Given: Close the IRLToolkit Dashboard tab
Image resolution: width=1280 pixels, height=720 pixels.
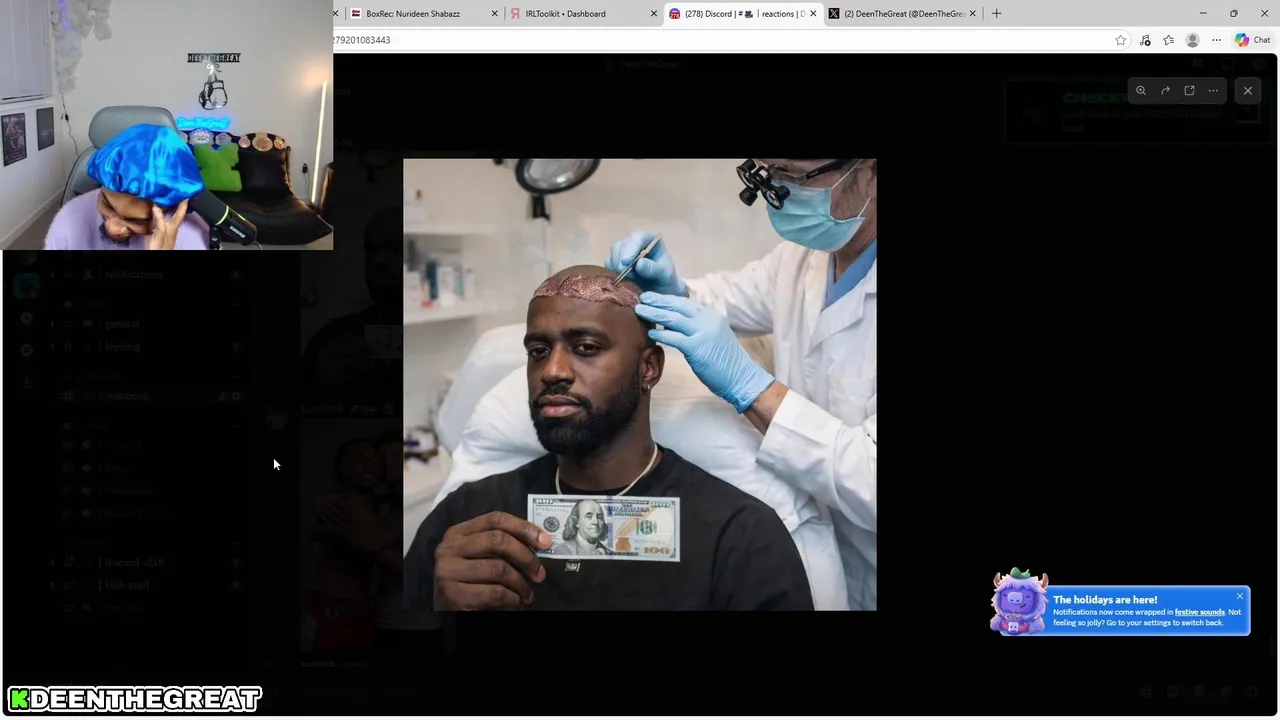Looking at the screenshot, I should pyautogui.click(x=654, y=14).
